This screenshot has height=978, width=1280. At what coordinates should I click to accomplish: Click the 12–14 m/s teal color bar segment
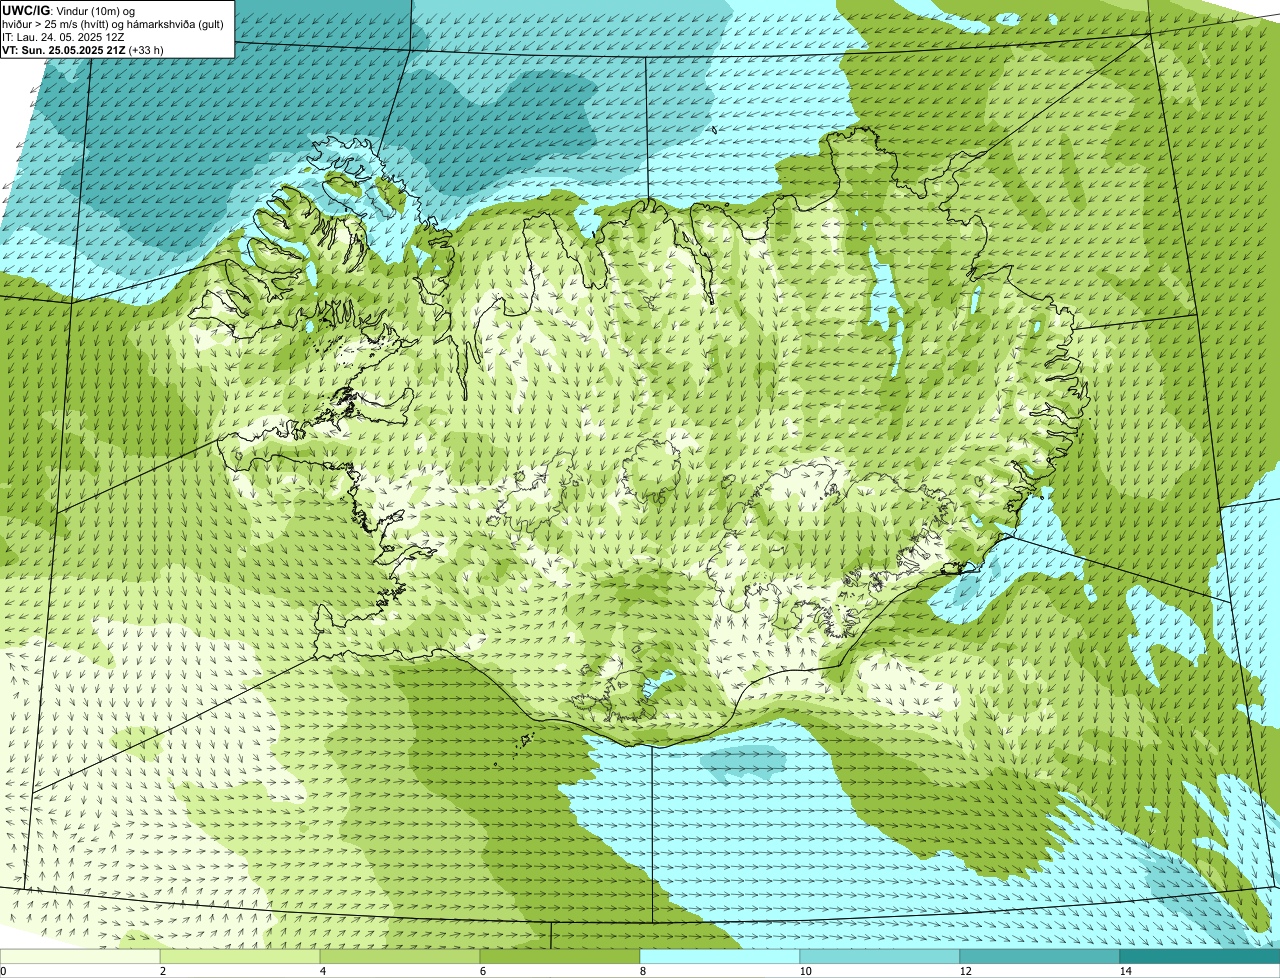tap(1040, 956)
